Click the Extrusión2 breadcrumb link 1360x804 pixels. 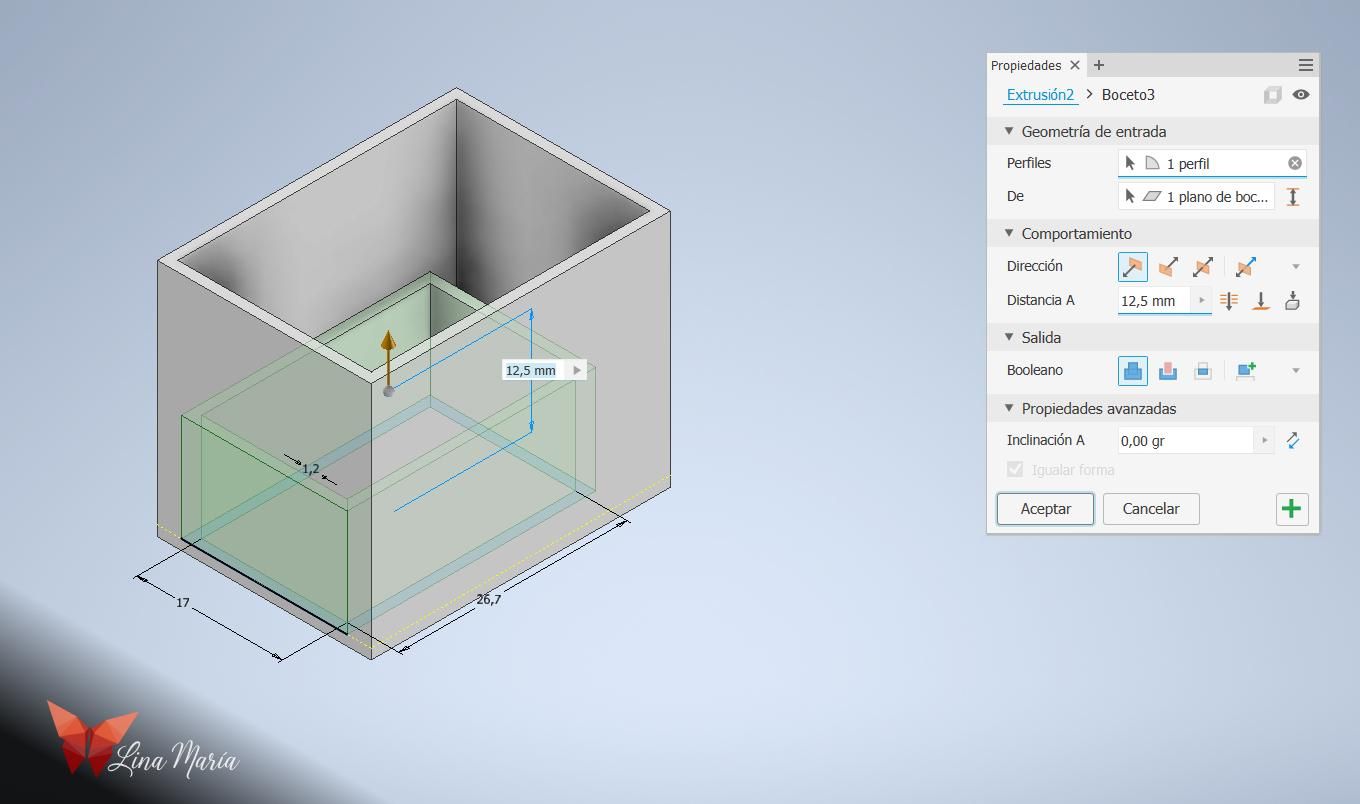(1040, 95)
